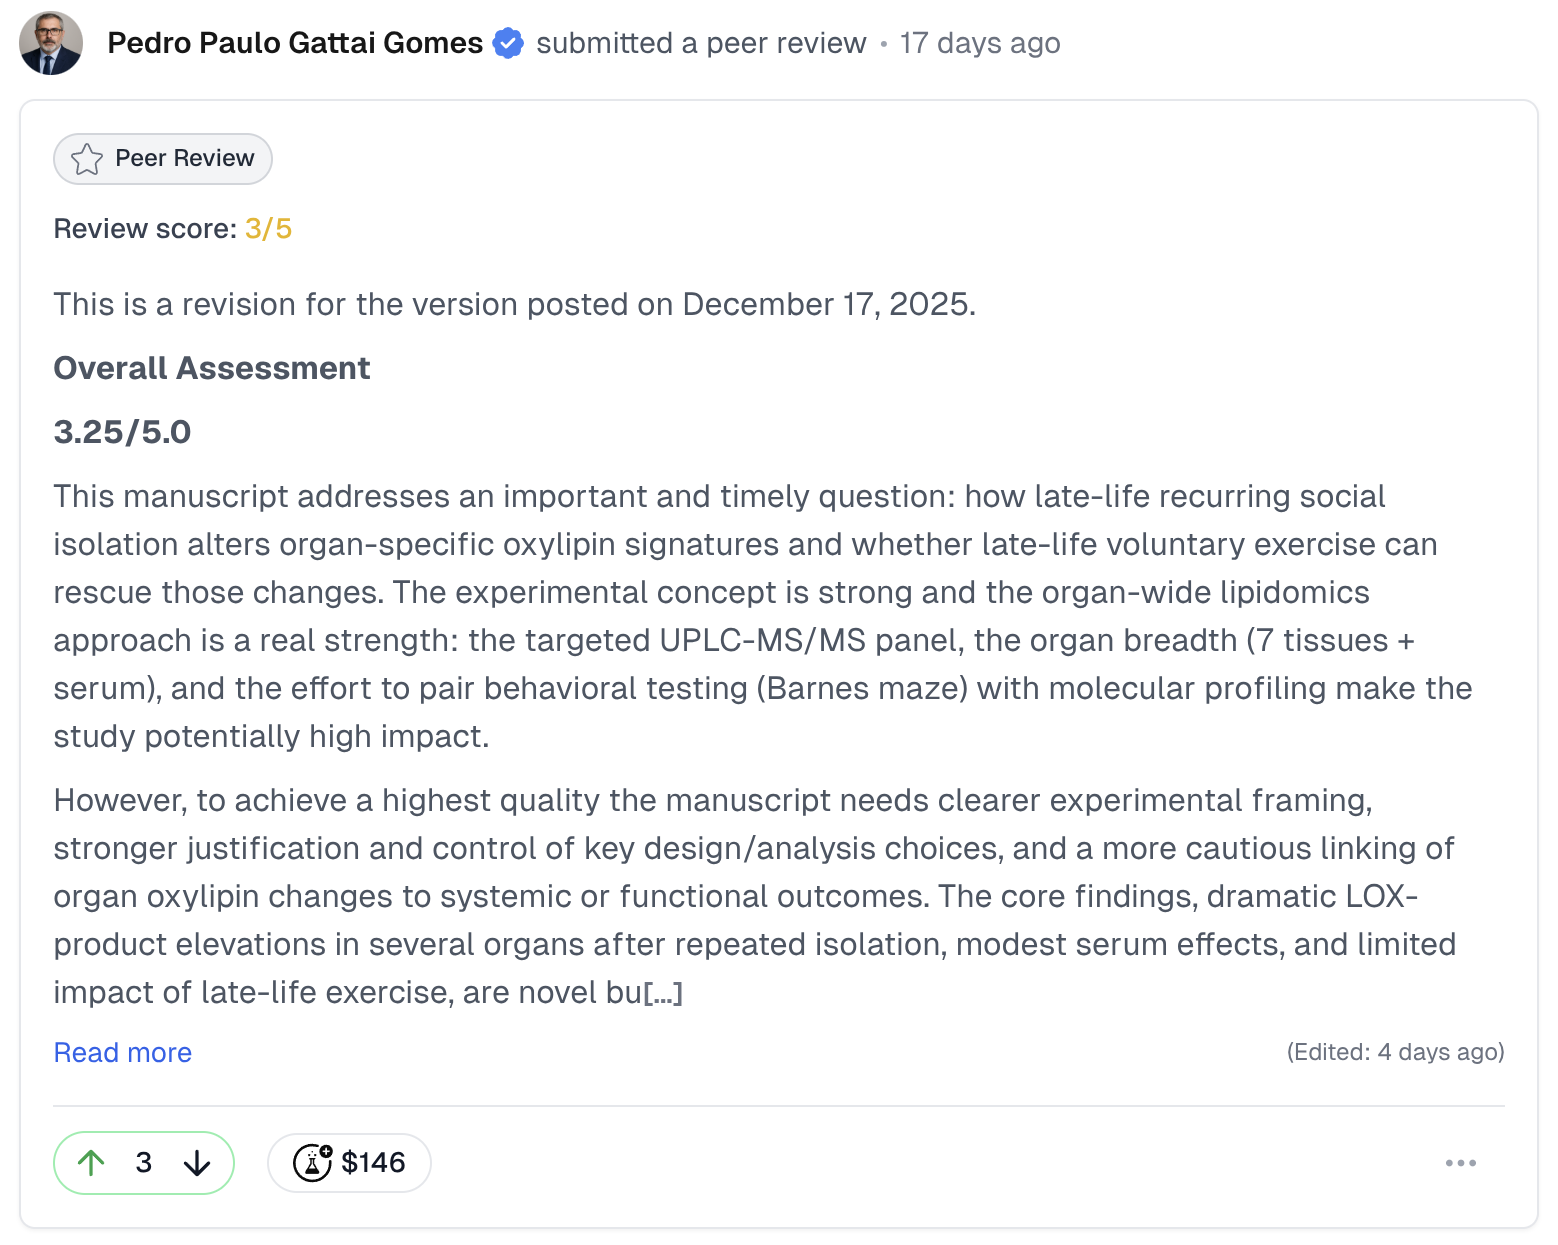Toggle the upvote on to change count from 3
Image resolution: width=1558 pixels, height=1245 pixels.
point(92,1163)
